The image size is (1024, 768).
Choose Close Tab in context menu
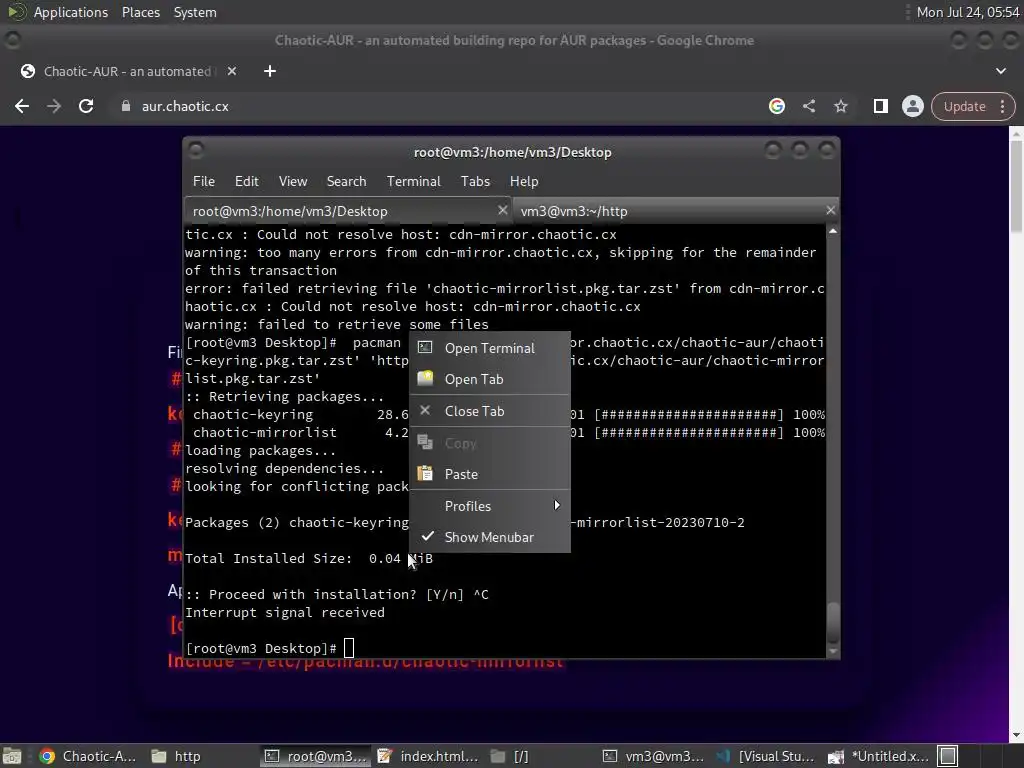click(490, 411)
